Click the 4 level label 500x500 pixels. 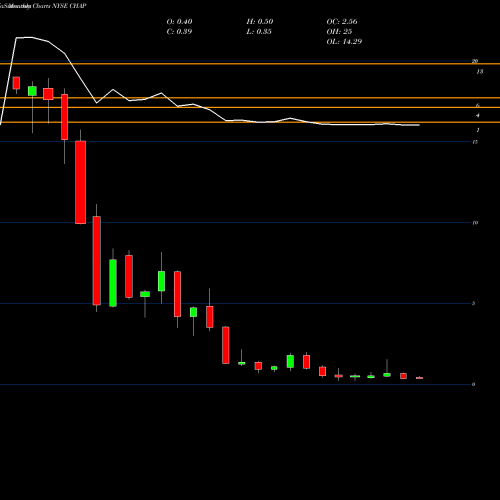click(x=478, y=116)
